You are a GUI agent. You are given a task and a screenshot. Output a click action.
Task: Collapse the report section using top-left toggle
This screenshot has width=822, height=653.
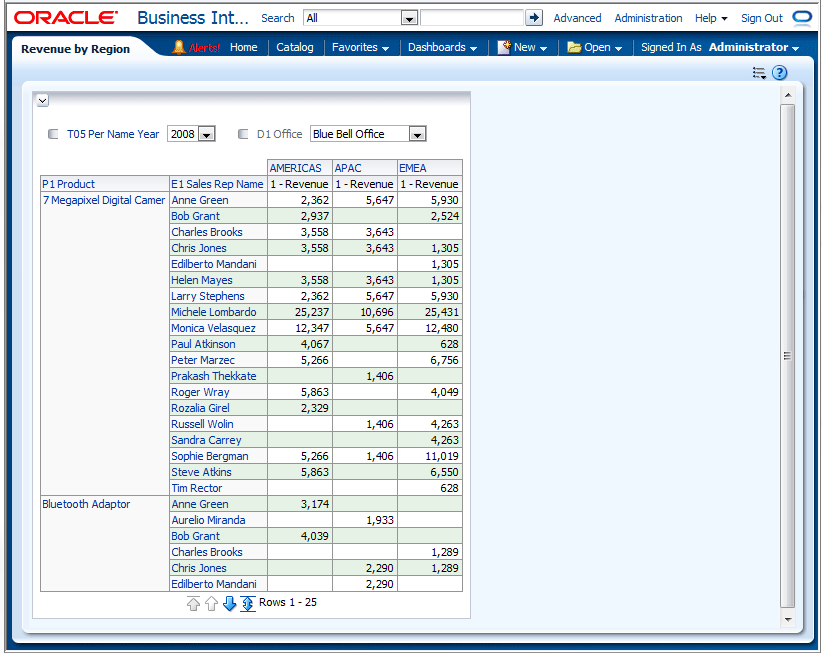pos(42,100)
